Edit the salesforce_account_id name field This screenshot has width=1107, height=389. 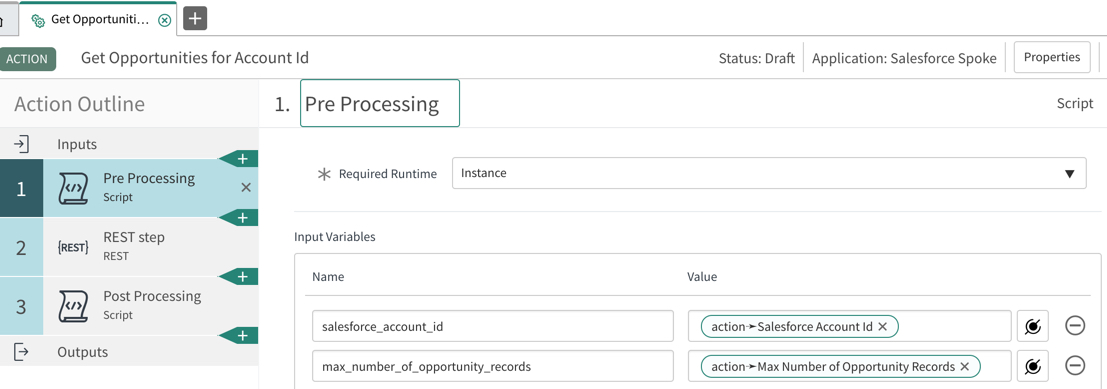[493, 326]
